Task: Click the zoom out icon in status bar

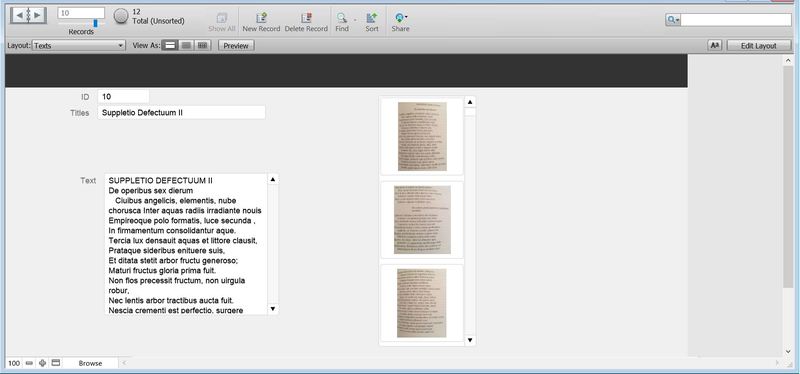Action: coord(29,363)
